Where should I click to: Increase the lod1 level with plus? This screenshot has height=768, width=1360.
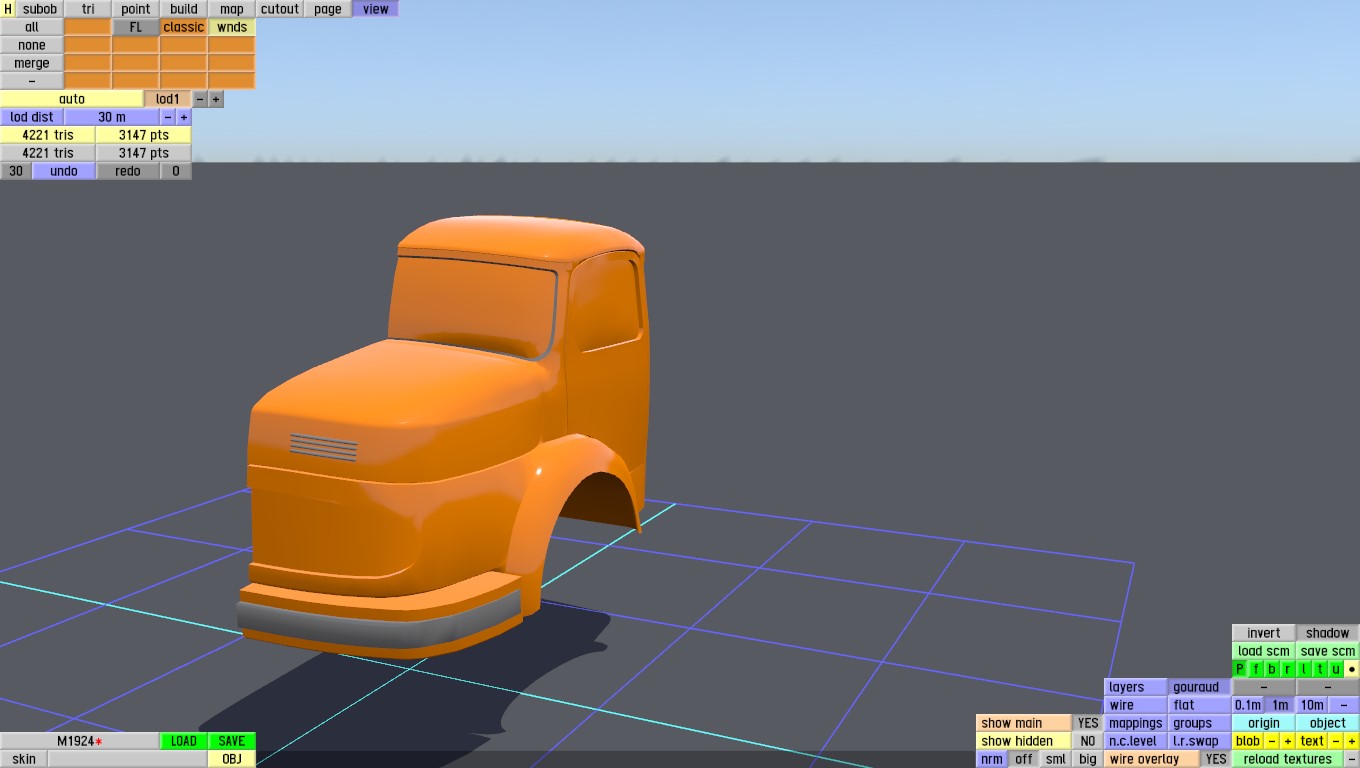(x=216, y=99)
